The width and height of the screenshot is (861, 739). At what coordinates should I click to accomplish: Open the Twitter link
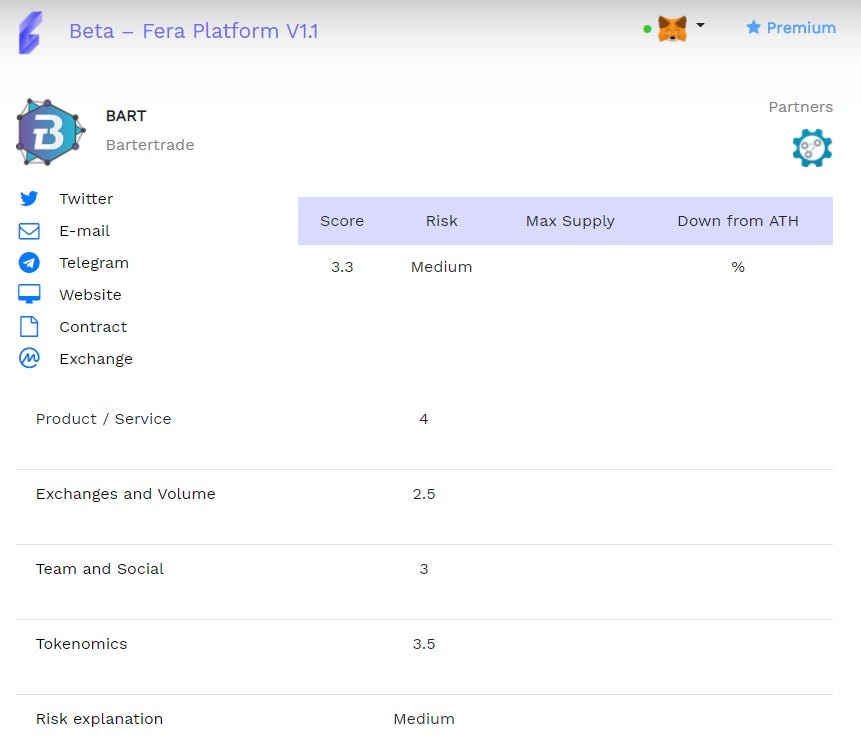86,199
